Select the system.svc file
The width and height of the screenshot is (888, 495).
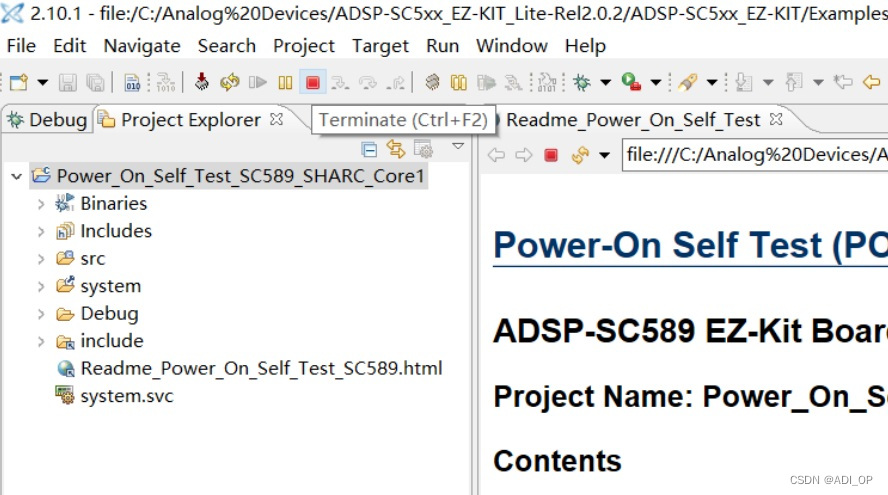[114, 396]
